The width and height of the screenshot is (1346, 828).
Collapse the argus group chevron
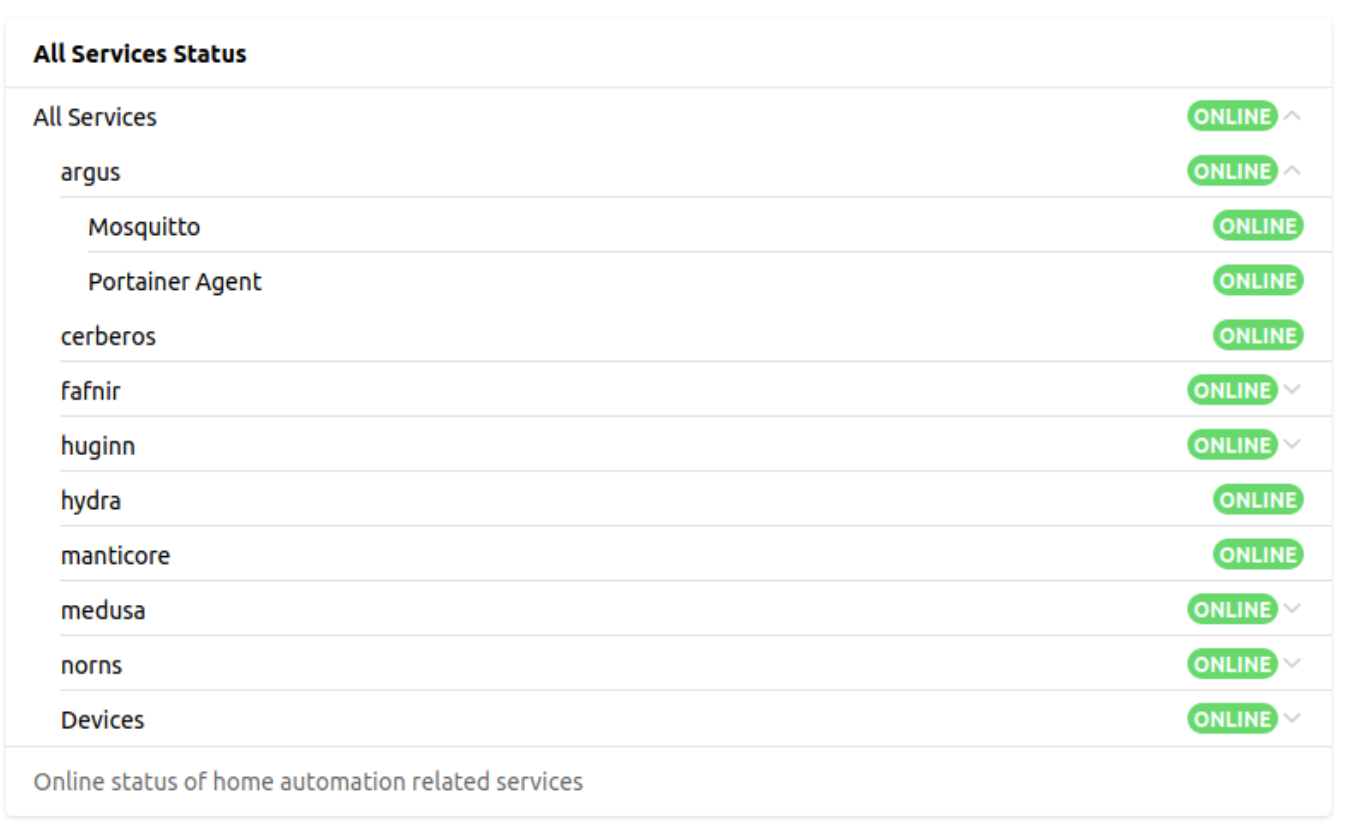(x=1292, y=171)
